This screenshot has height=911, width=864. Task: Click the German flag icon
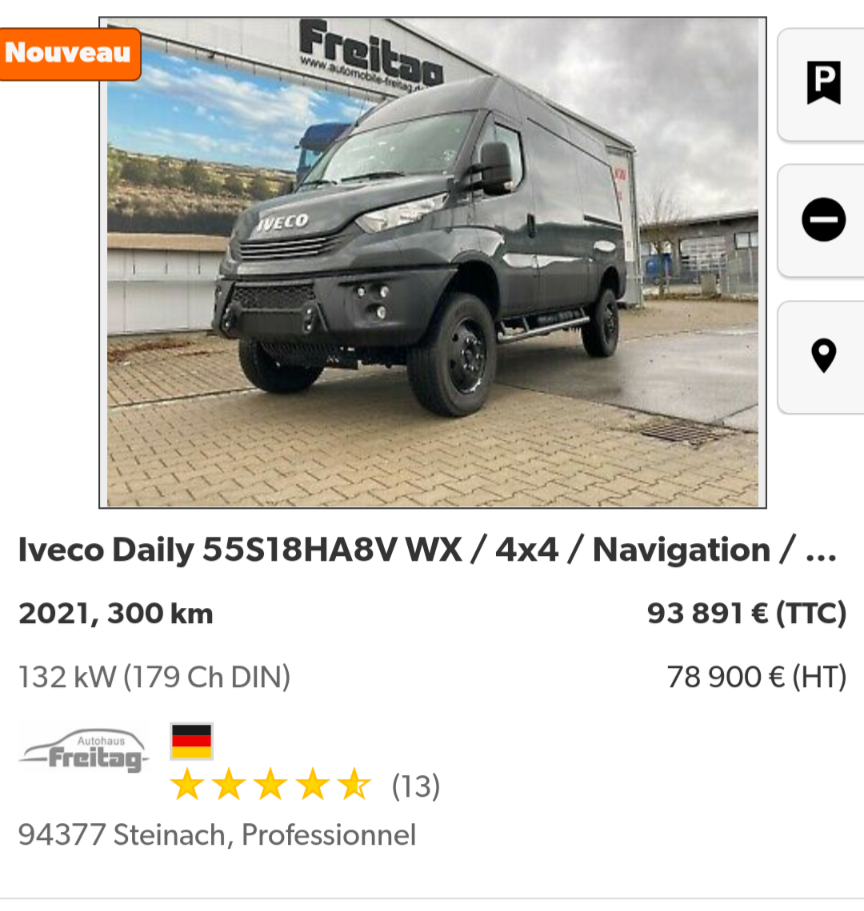pyautogui.click(x=191, y=741)
